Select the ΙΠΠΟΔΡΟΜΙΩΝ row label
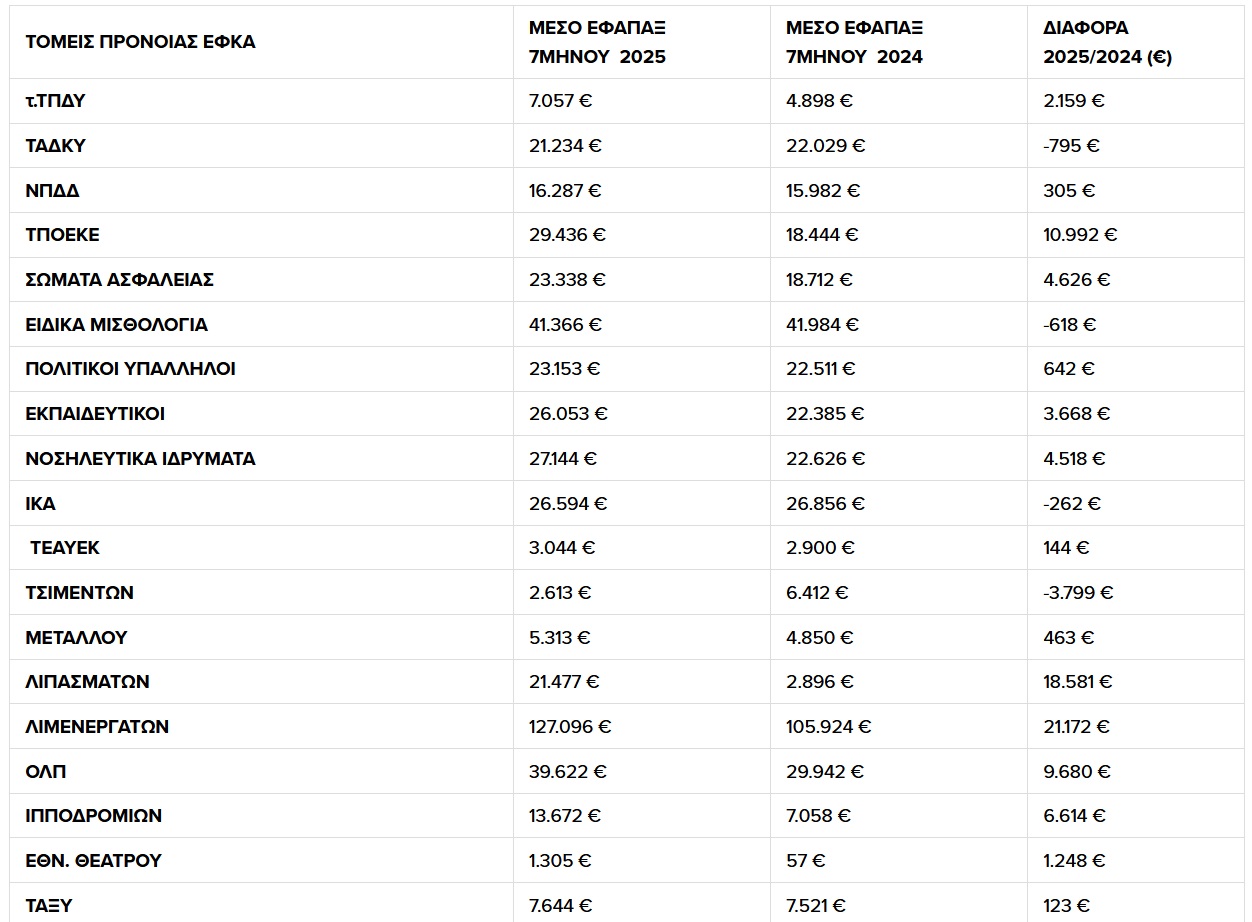Image resolution: width=1252 pixels, height=922 pixels. (x=93, y=816)
